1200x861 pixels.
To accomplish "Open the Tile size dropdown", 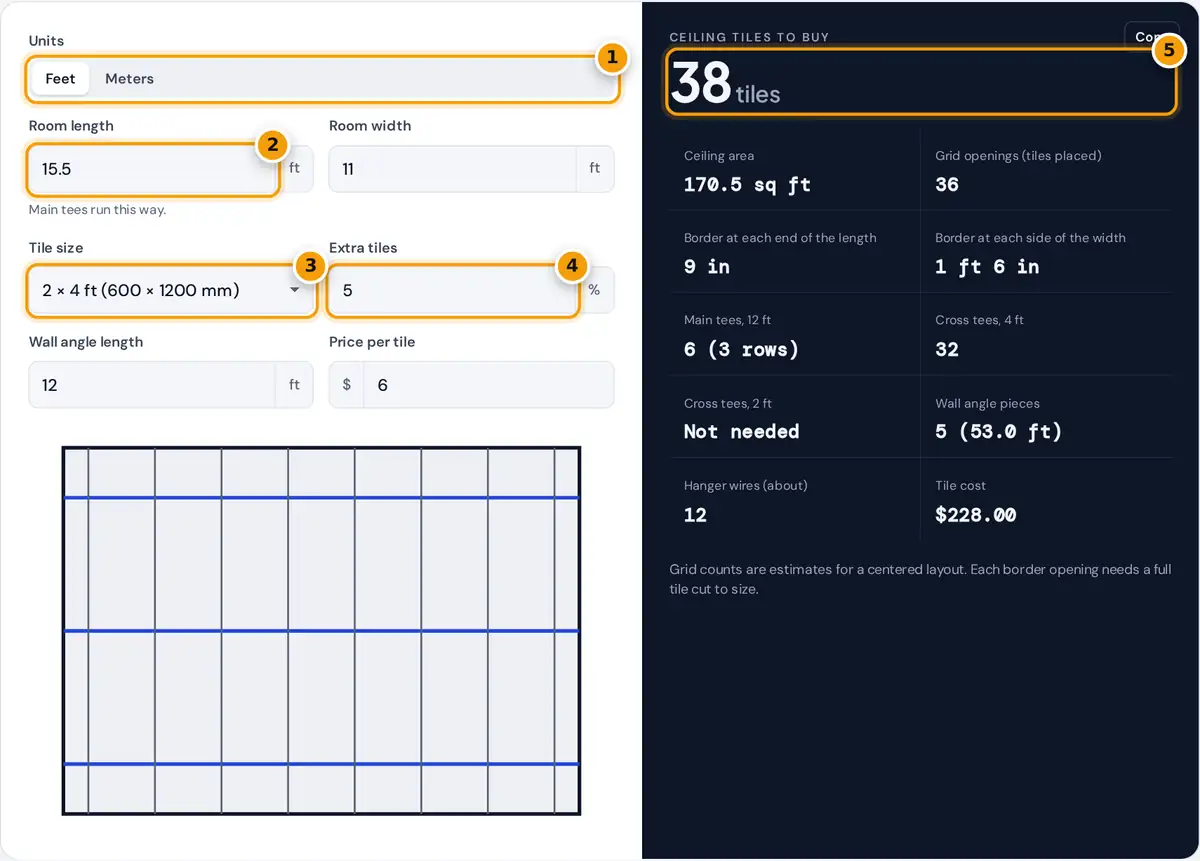I will [171, 291].
